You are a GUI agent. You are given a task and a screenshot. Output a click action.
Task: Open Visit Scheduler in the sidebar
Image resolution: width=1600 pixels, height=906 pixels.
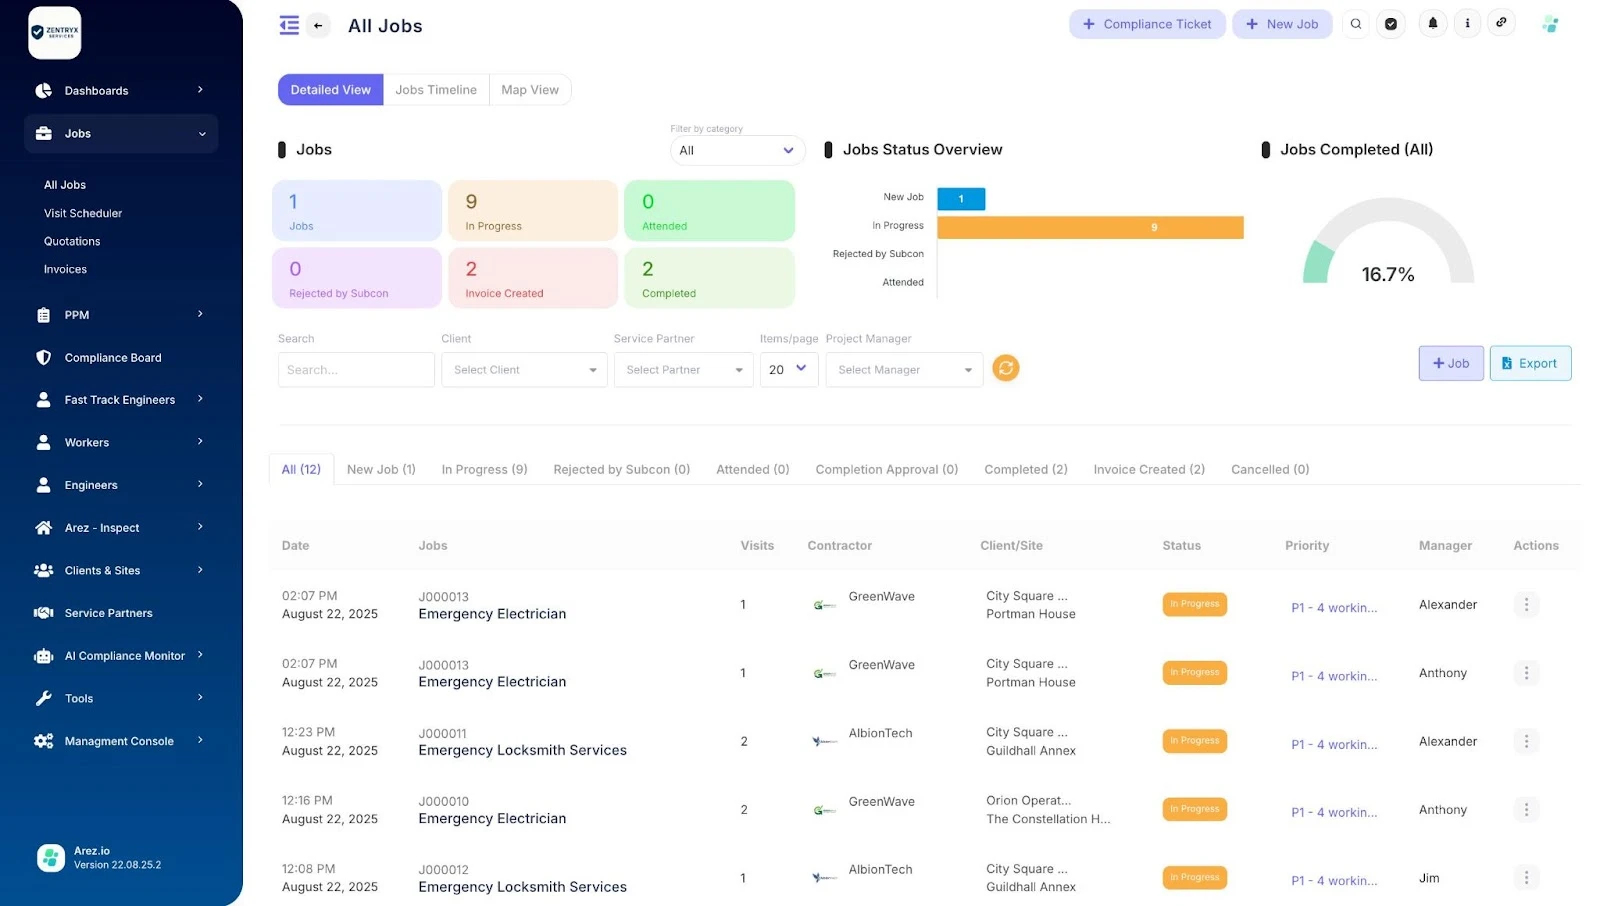(83, 214)
